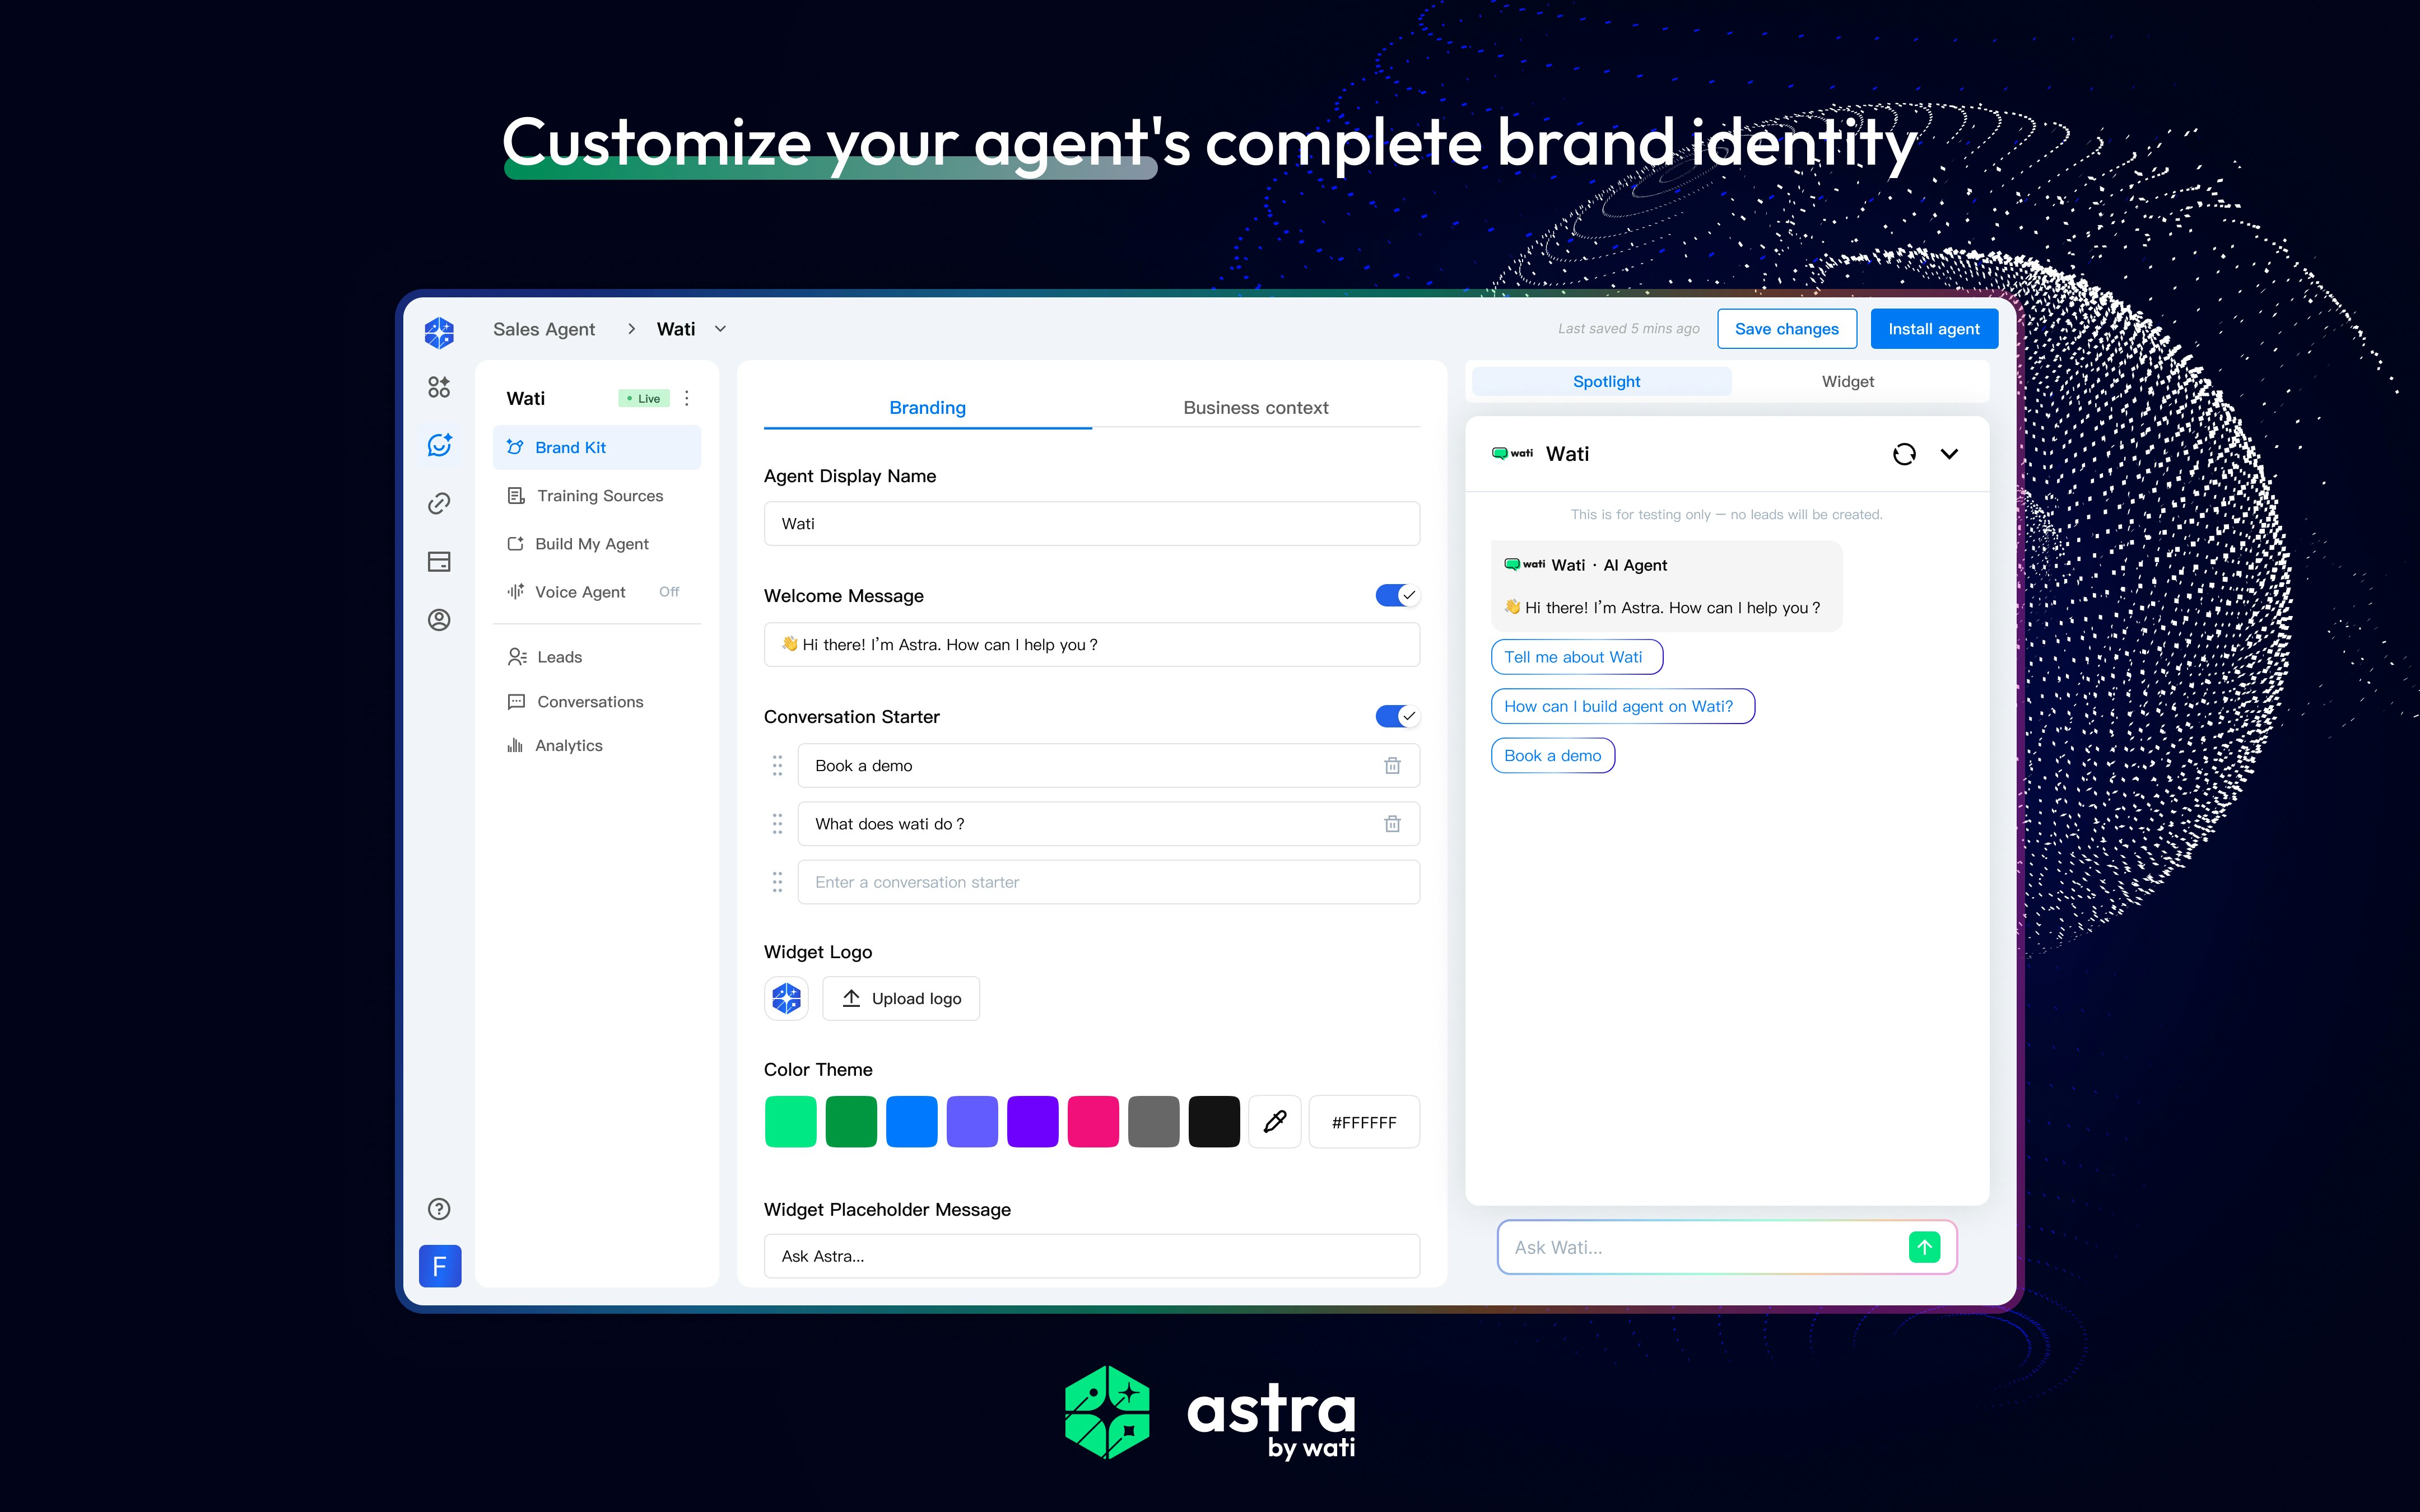Disable the Conversation Starter toggle
The width and height of the screenshot is (2420, 1512).
coord(1396,717)
